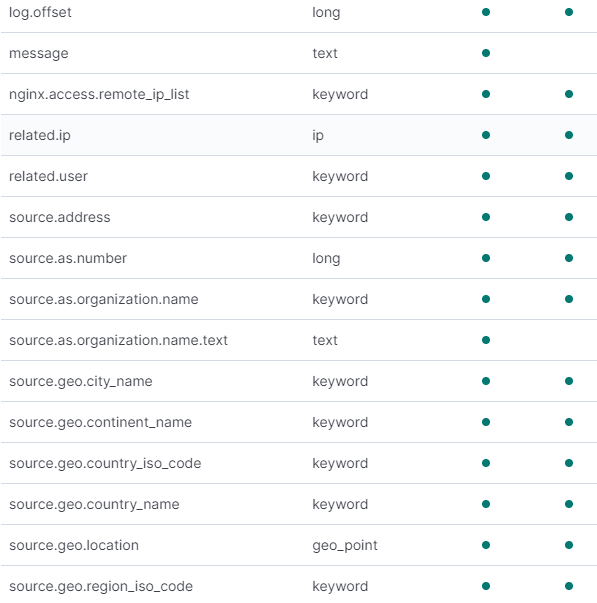Select the related.ip field row
This screenshot has width=597, height=603.
(x=298, y=135)
